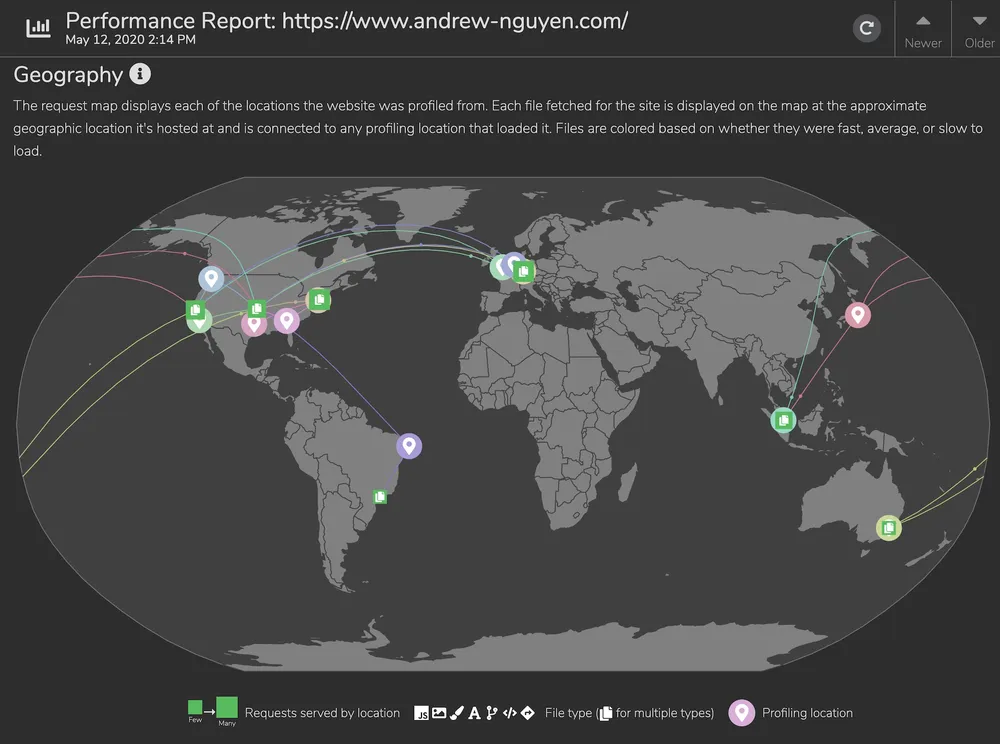
Task: Select the green file marker in central US
Action: (x=256, y=309)
